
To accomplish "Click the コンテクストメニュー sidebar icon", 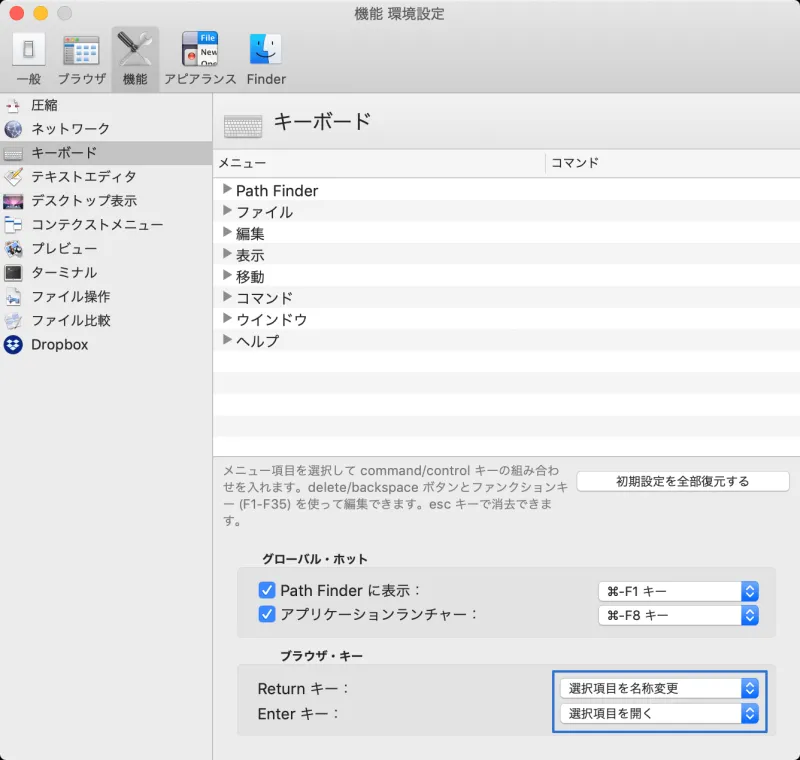I will coord(13,224).
